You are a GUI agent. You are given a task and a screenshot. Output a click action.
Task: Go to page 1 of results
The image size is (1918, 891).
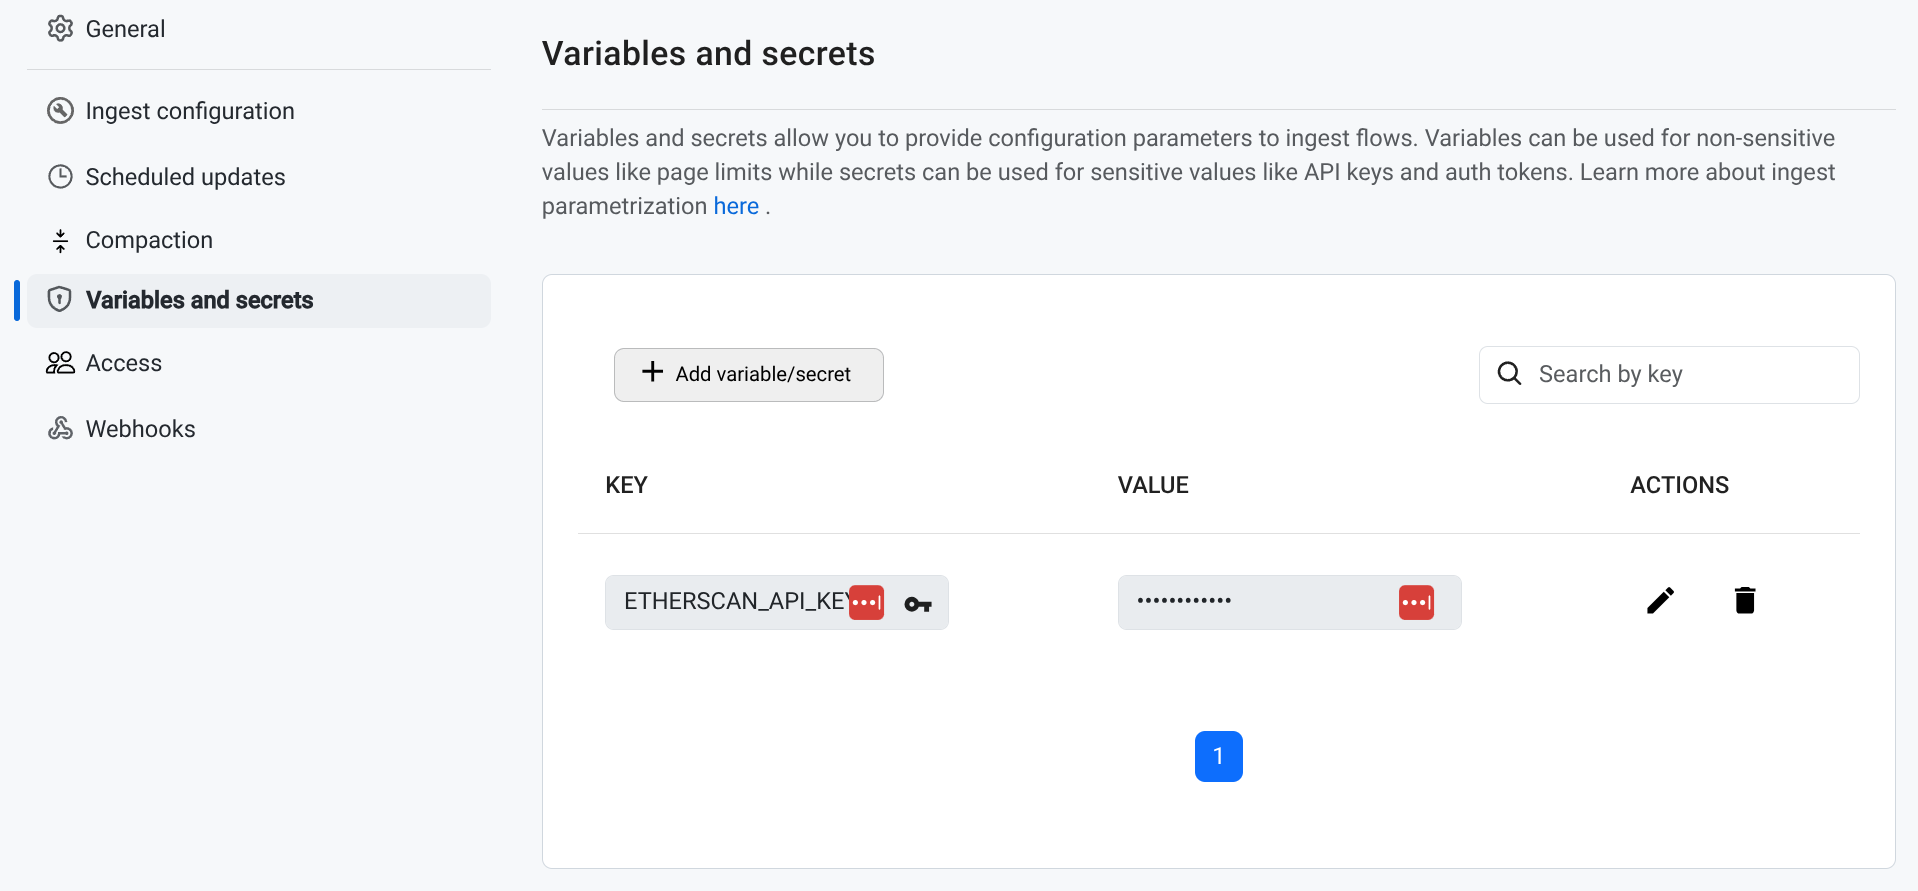[1218, 756]
